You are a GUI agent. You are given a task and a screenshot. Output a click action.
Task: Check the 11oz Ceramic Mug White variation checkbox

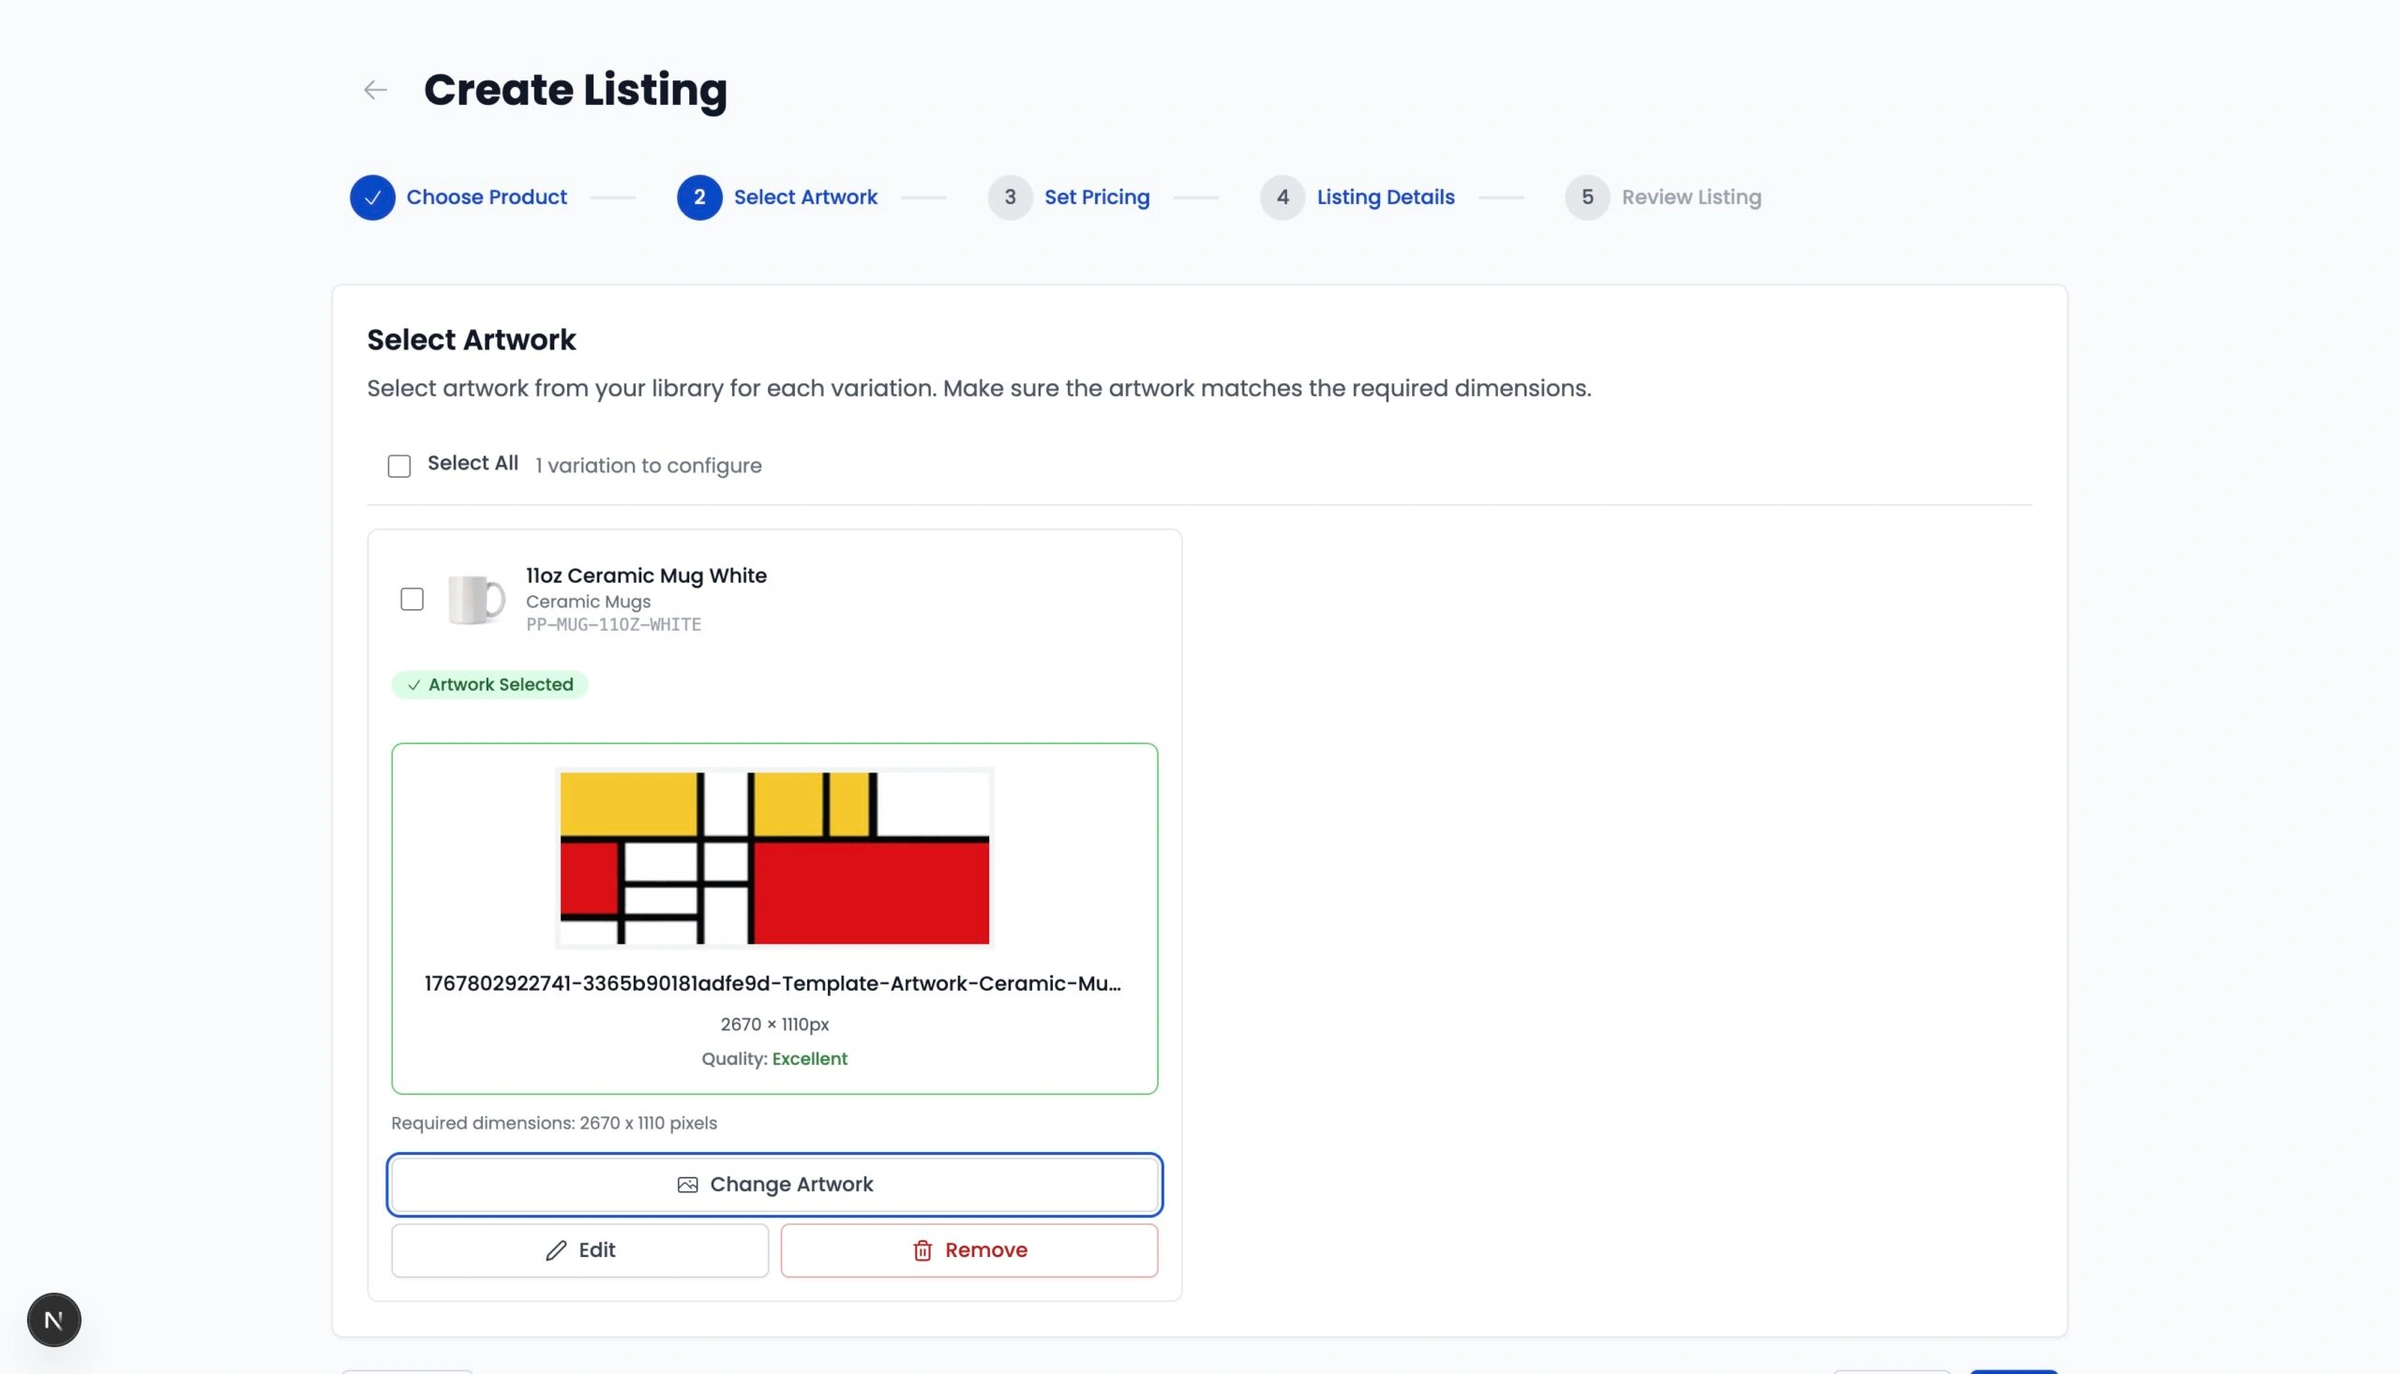click(412, 599)
